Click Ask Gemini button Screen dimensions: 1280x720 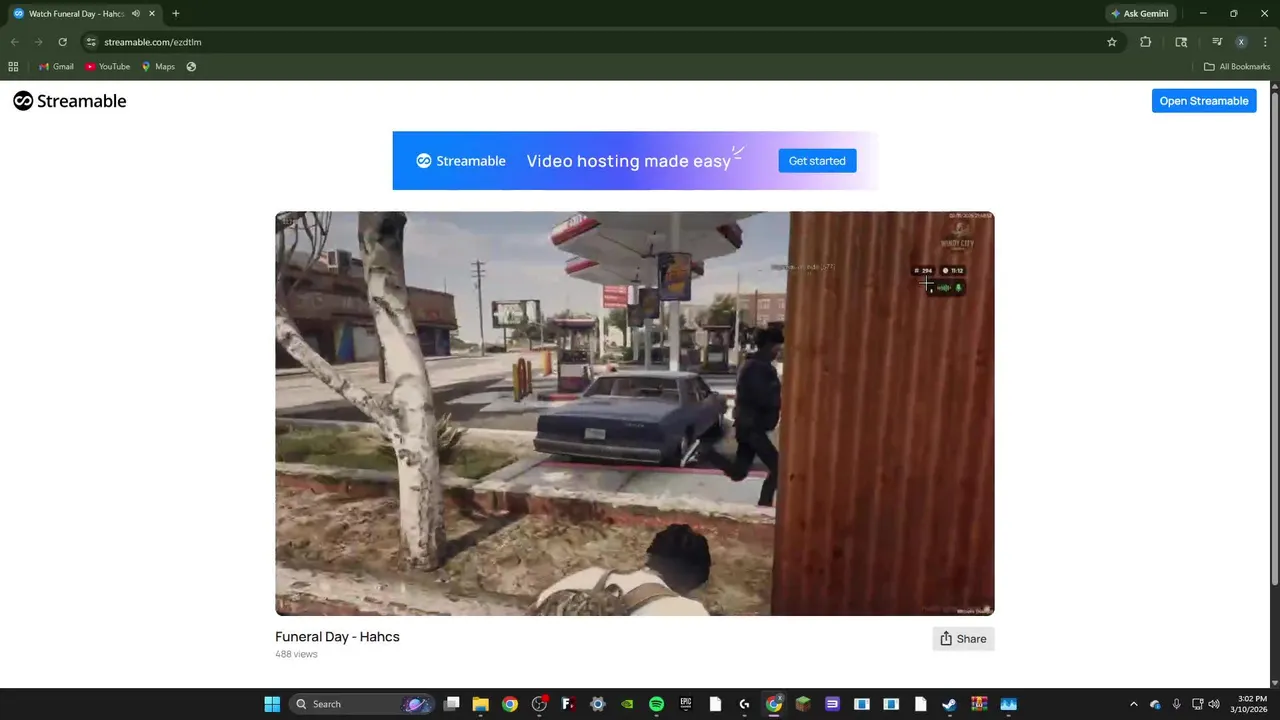[1139, 14]
